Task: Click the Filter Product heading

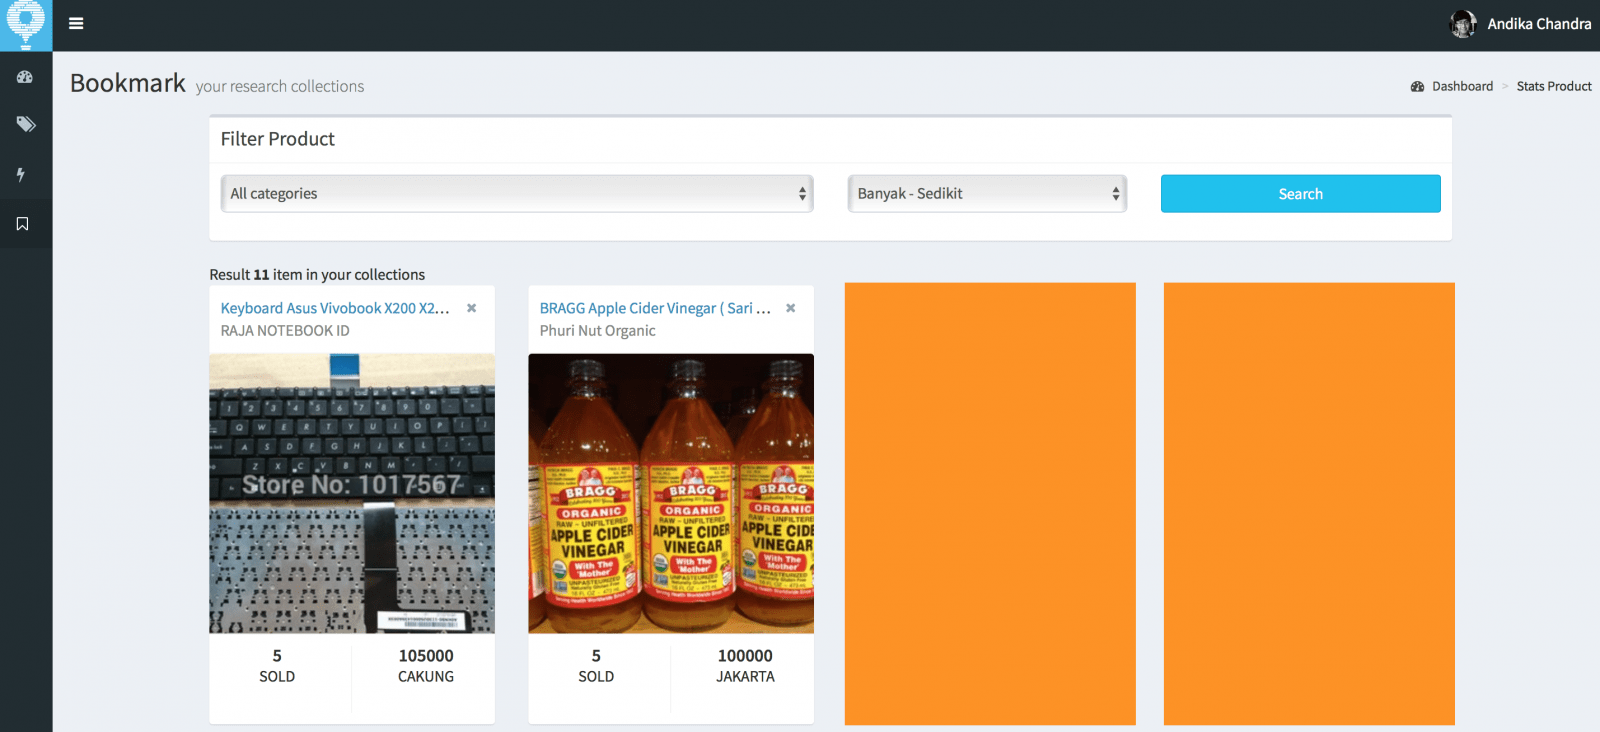Action: tap(278, 139)
